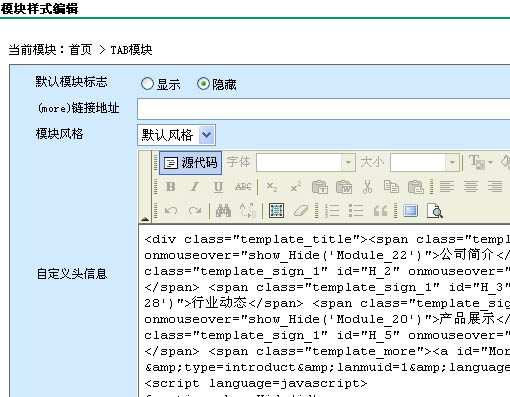Click the paste as plain text icon
Screen dimensions: 510x397
[x=320, y=187]
